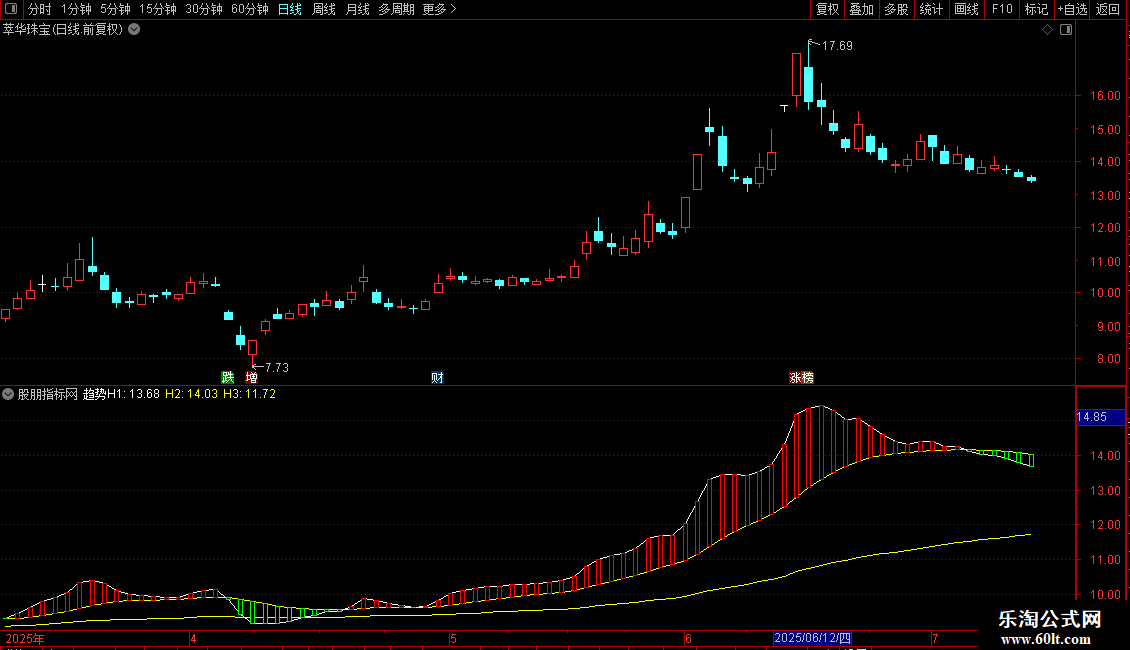The image size is (1130, 650).
Task: Click the 涨榜 event marker
Action: click(x=801, y=378)
